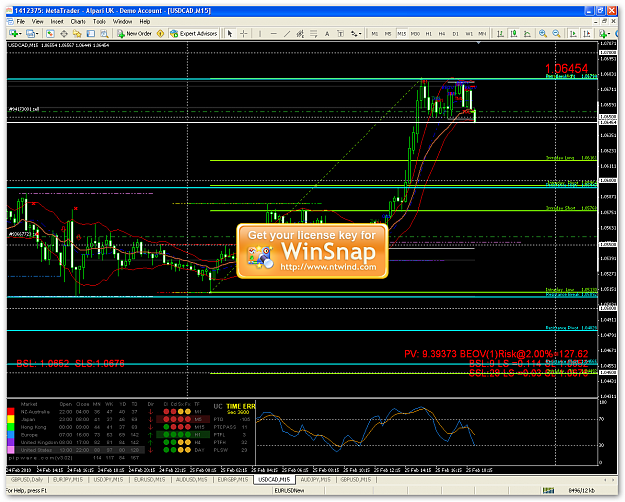
Task: Click the connection status bars icon
Action: tap(548, 490)
